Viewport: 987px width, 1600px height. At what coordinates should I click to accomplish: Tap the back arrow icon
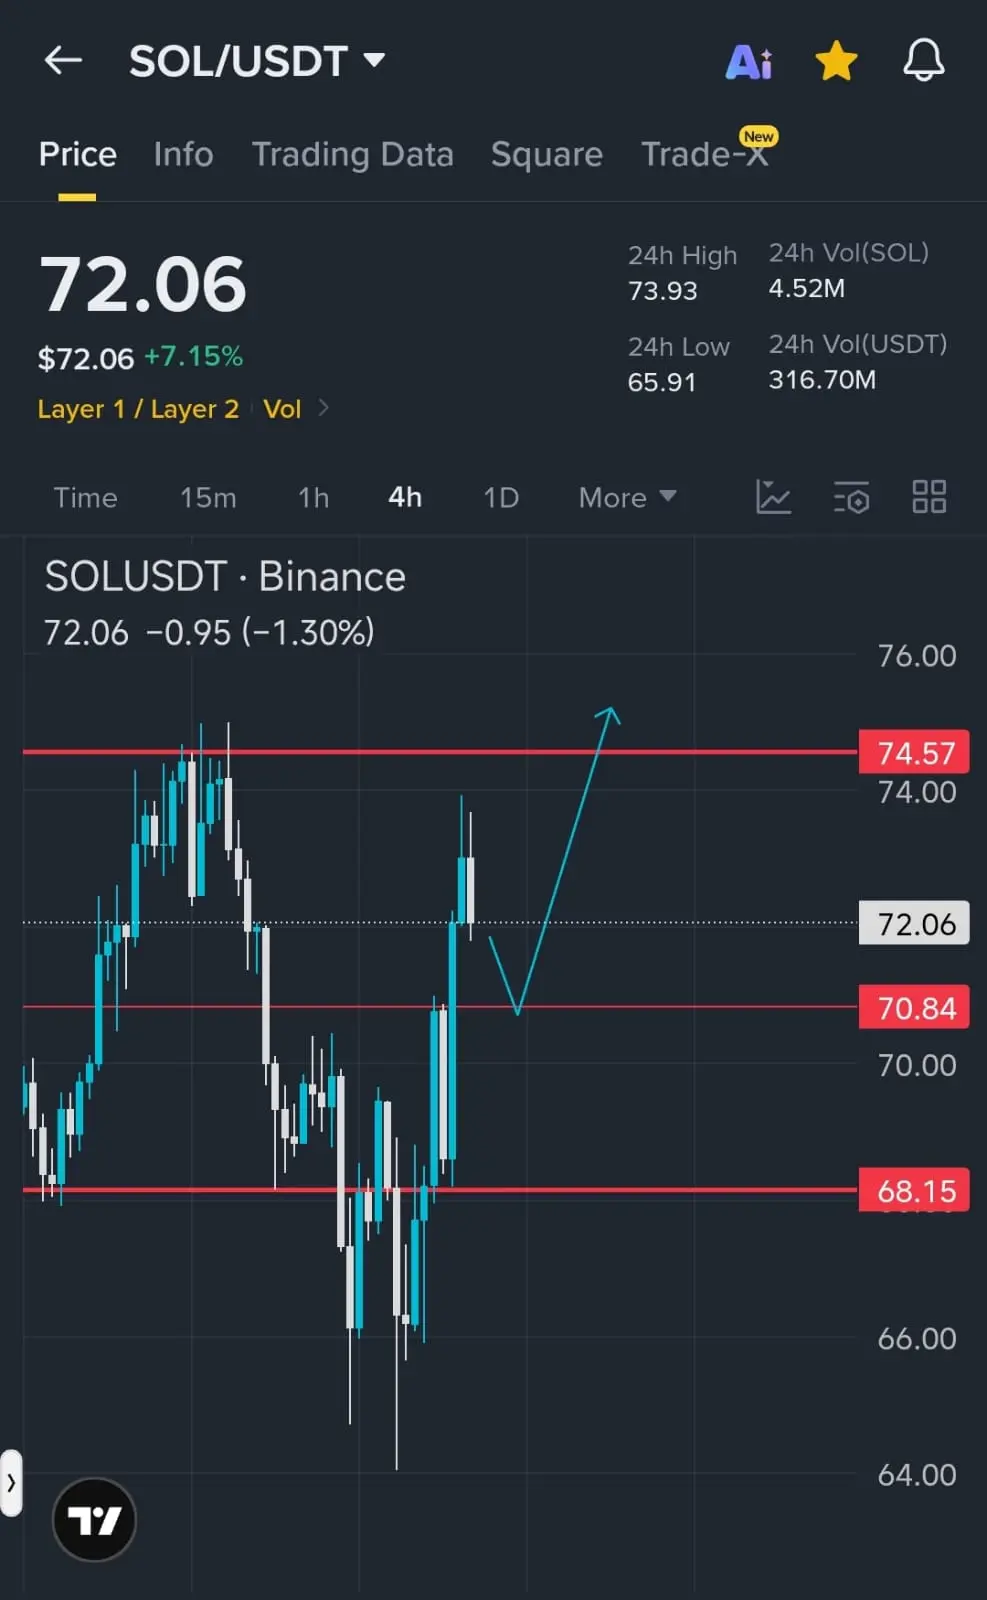[63, 61]
